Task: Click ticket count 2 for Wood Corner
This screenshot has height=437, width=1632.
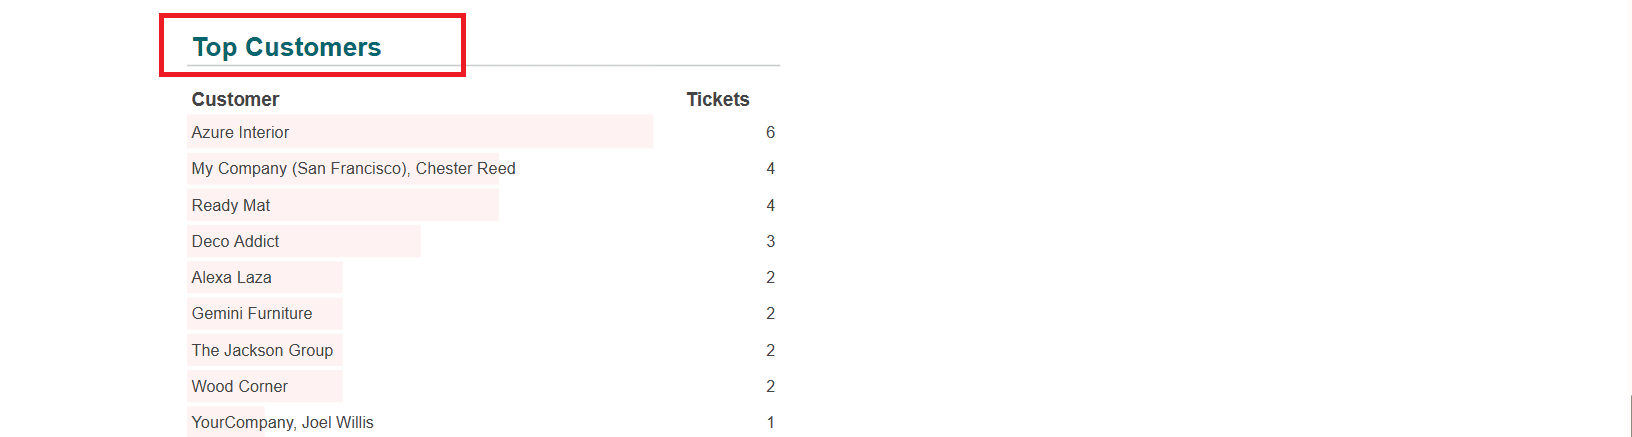Action: point(770,386)
